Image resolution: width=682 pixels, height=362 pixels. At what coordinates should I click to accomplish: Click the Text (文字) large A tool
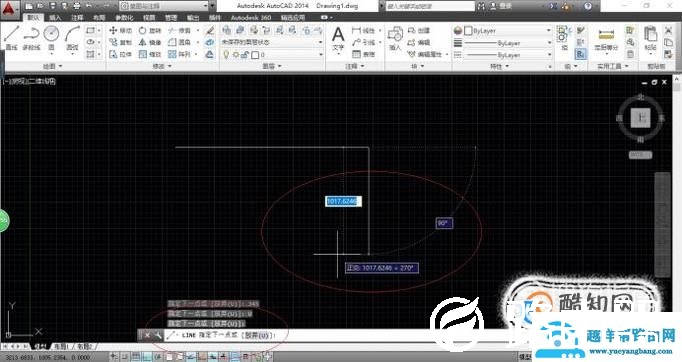(338, 38)
